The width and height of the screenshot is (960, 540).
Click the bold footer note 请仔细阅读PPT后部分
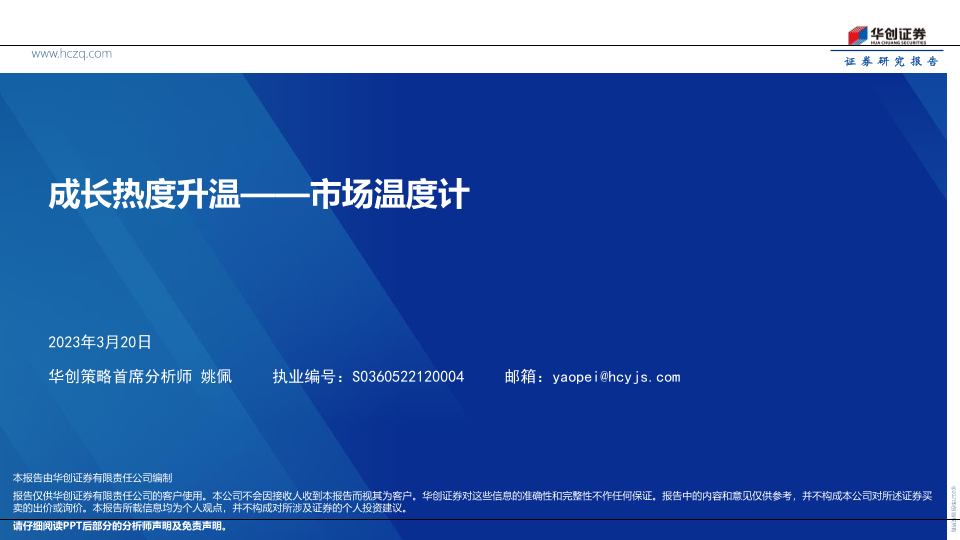120,526
